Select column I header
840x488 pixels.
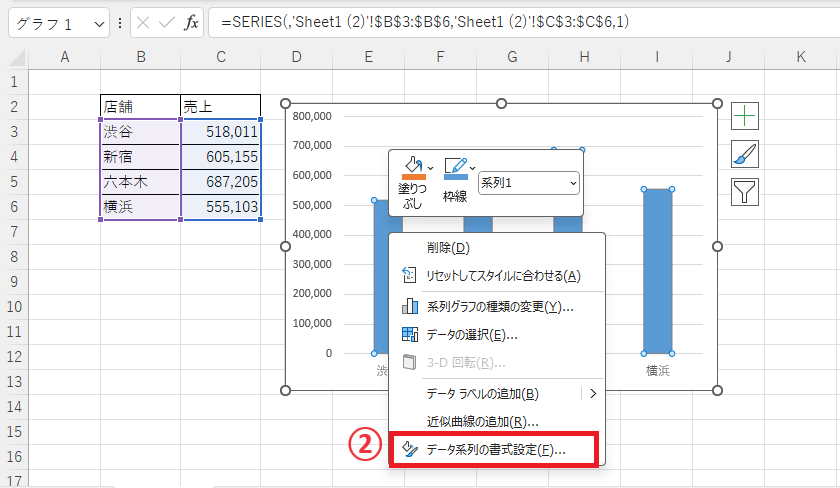pyautogui.click(x=657, y=57)
